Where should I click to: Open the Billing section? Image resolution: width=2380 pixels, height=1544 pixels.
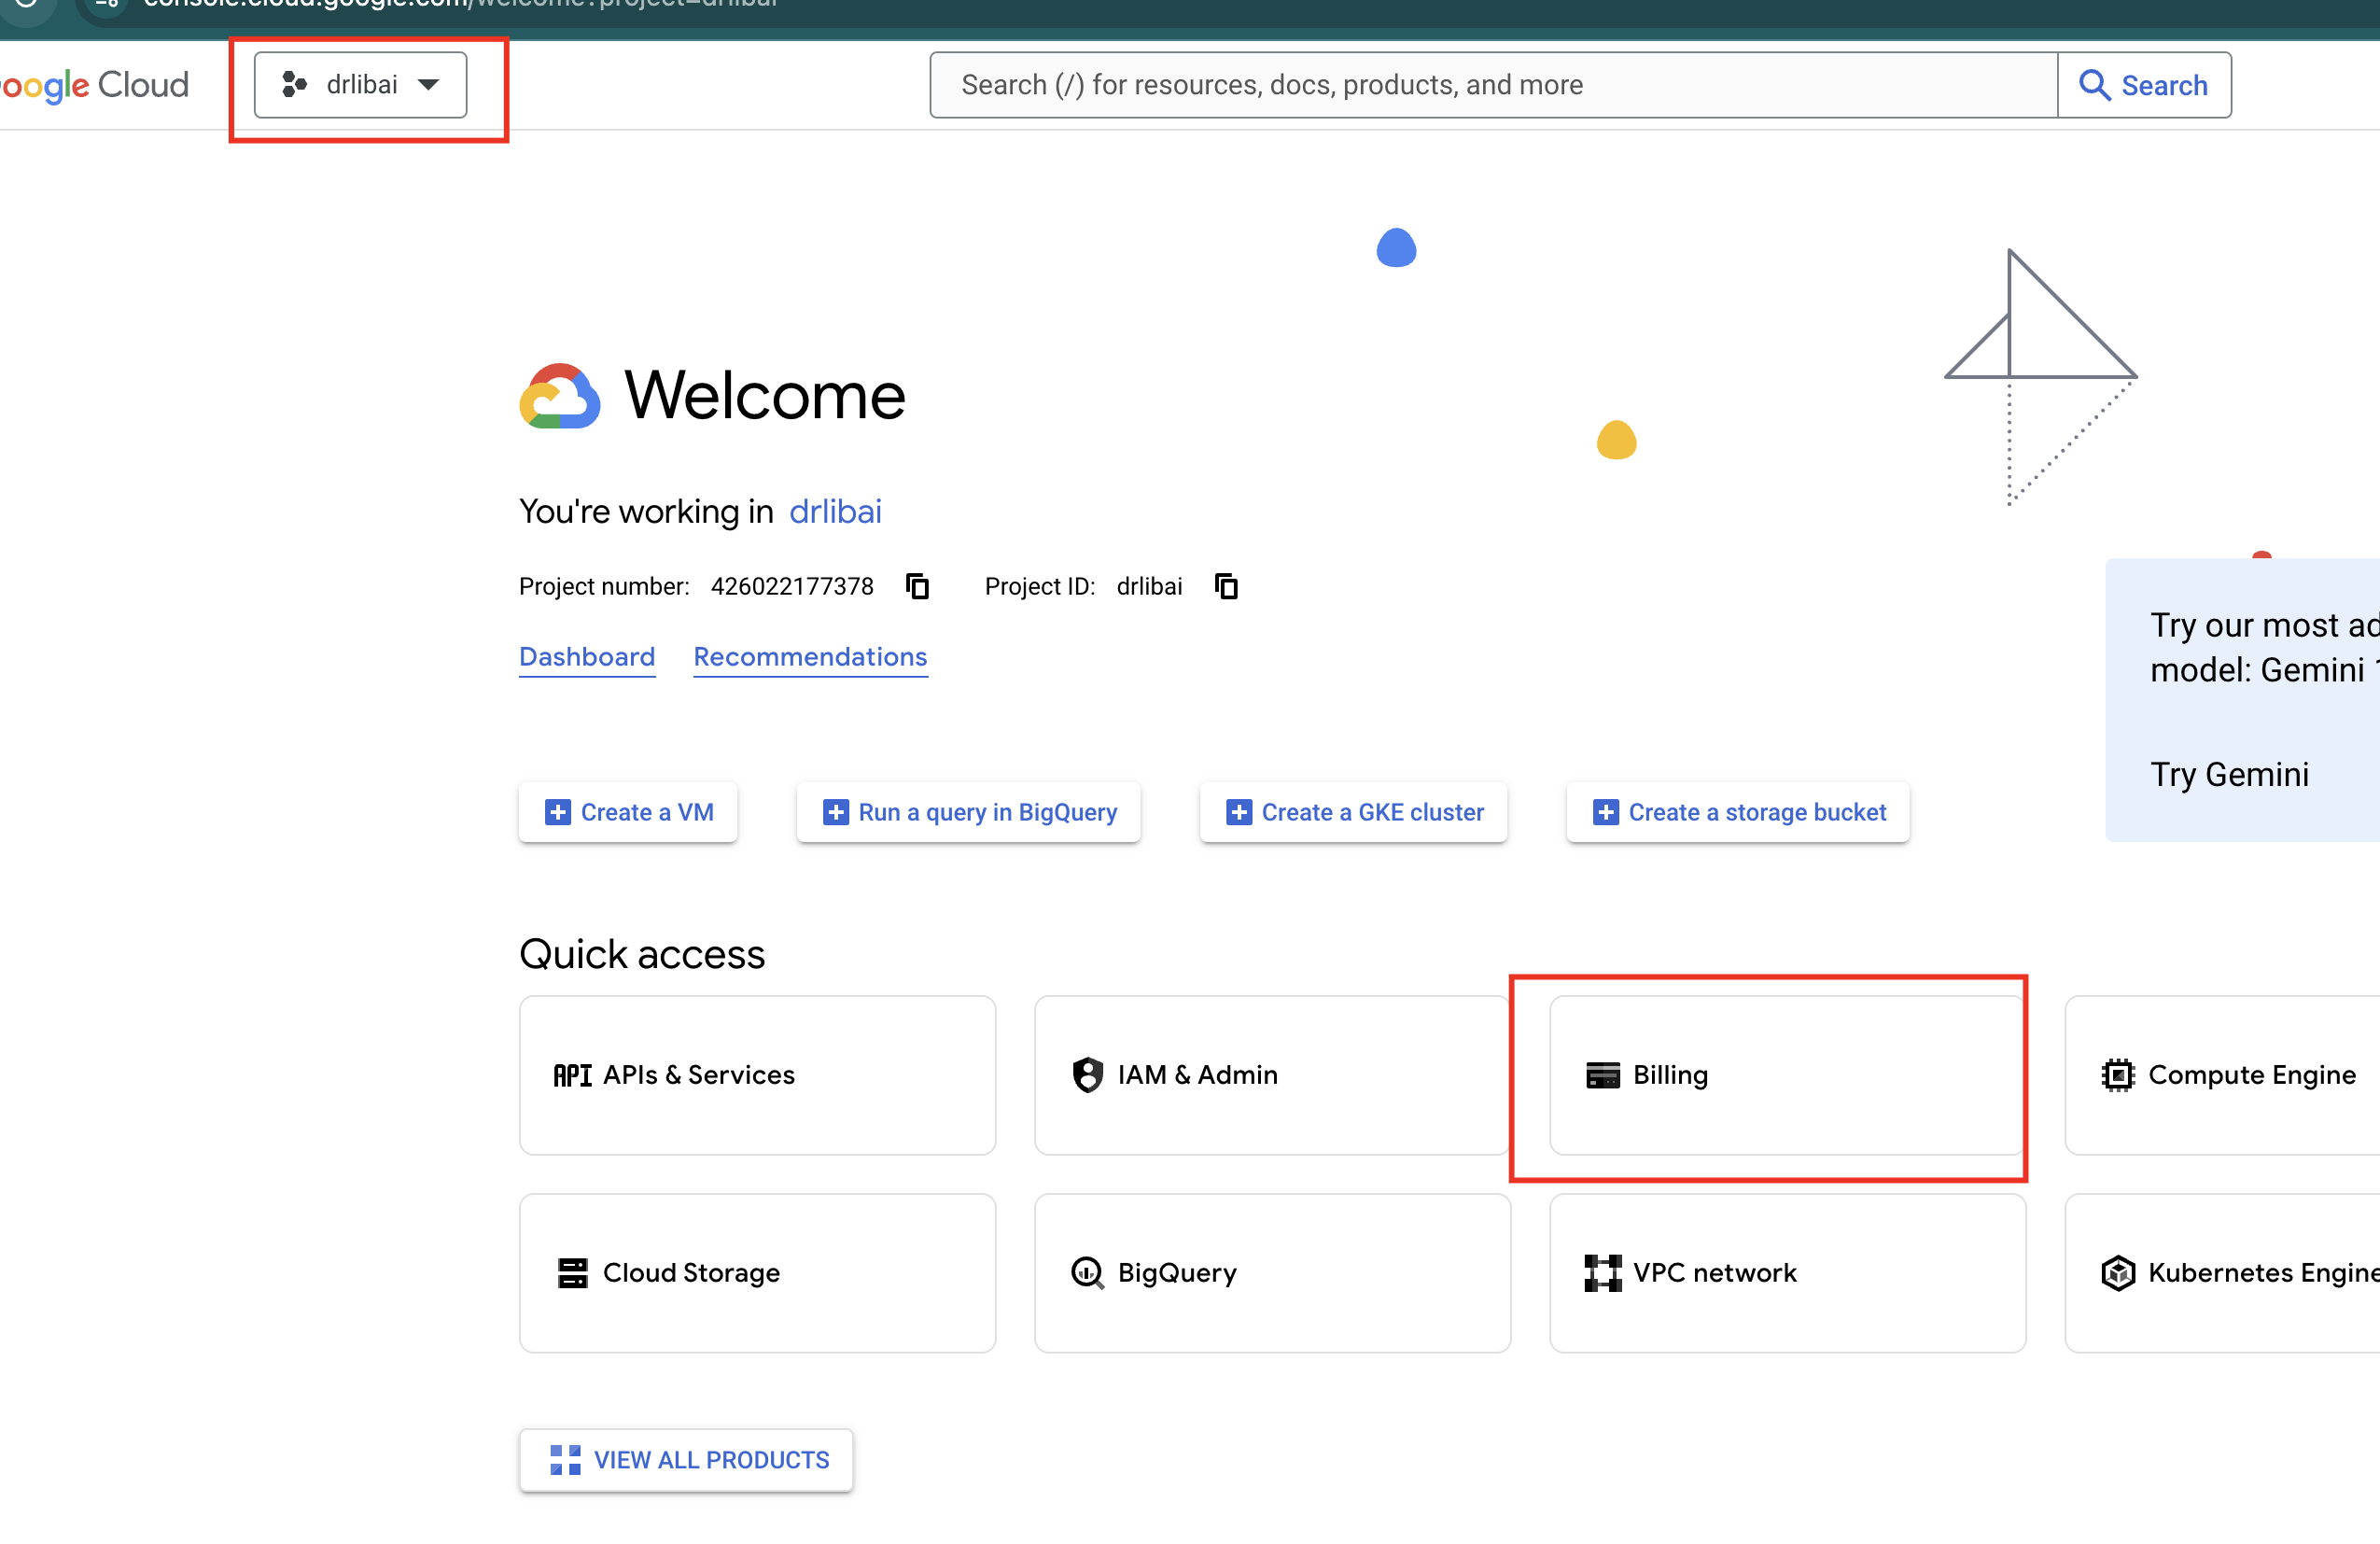1786,1075
